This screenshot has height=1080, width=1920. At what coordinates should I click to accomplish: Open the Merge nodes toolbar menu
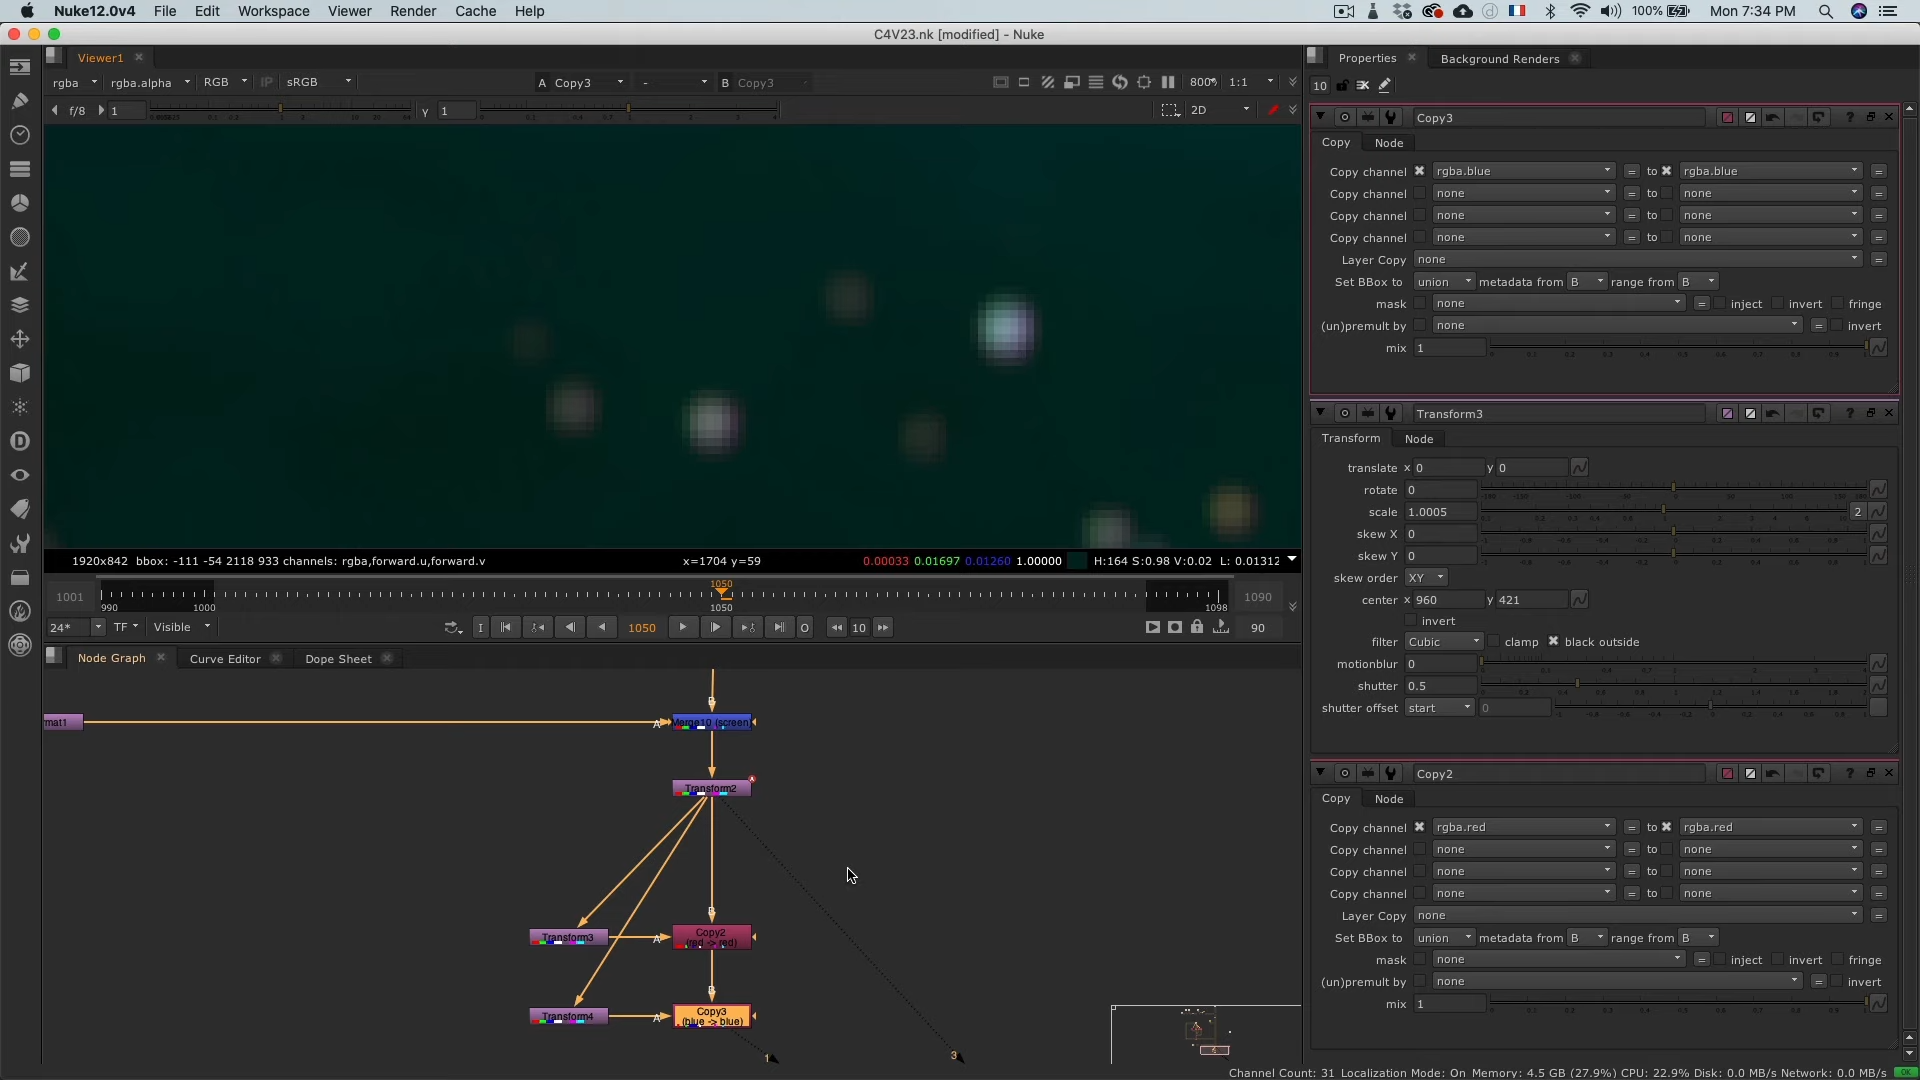pos(20,305)
